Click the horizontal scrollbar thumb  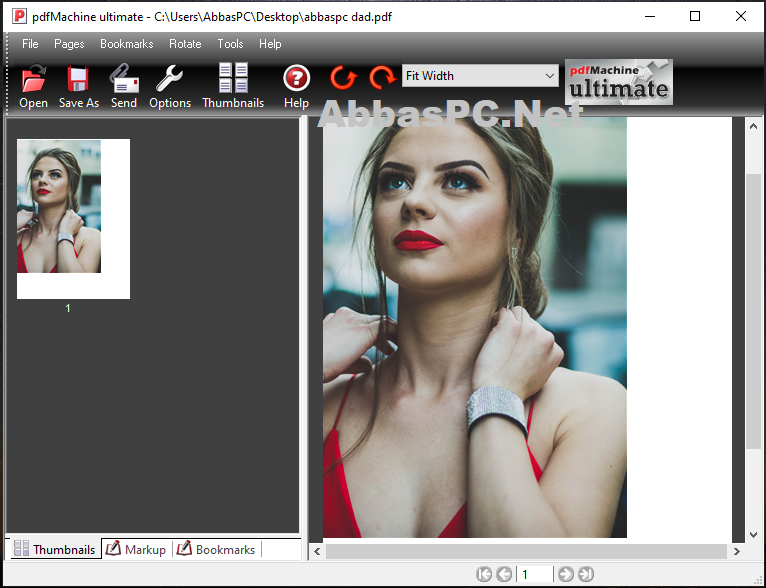(526, 551)
